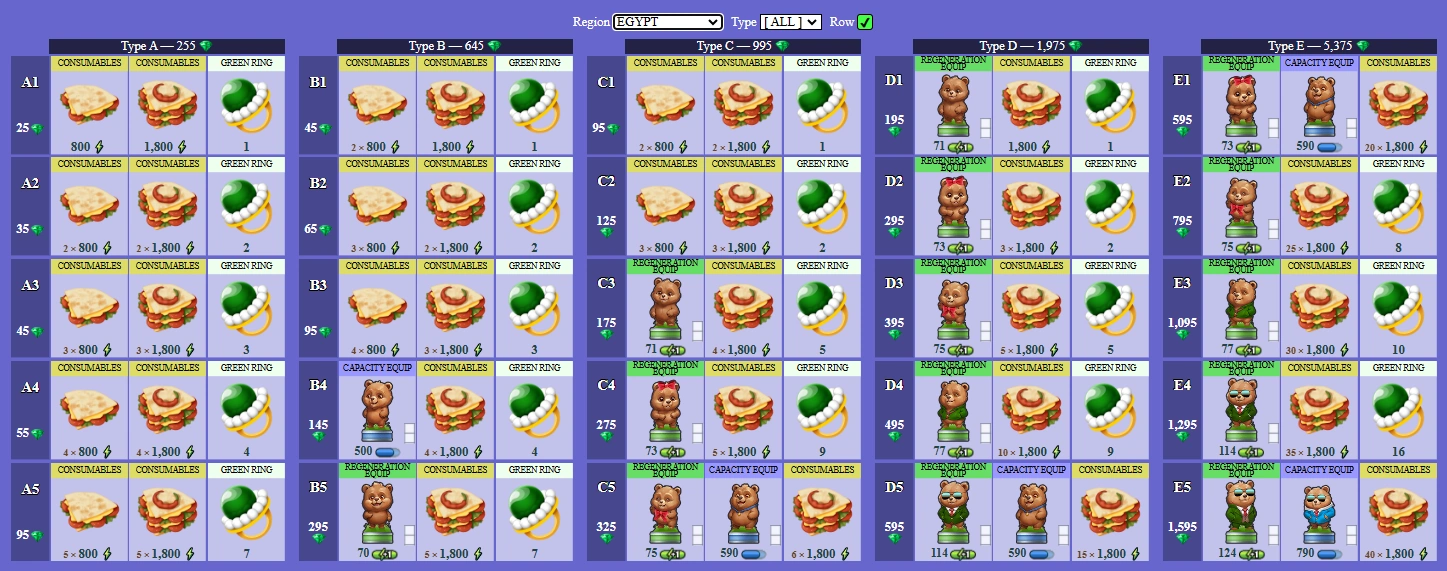Select the capacity equip bear in row C5

tap(744, 512)
